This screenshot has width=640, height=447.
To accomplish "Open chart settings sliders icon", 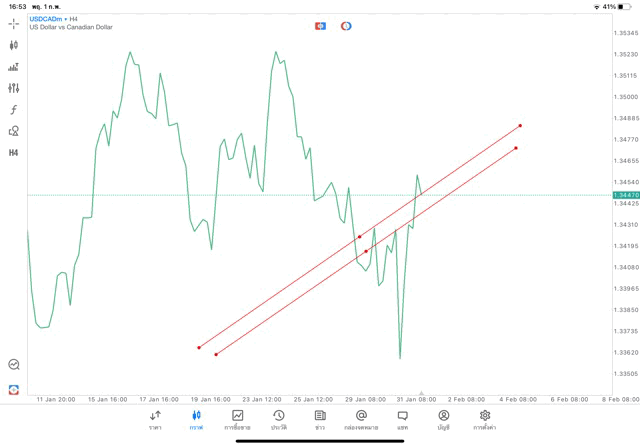I will [13, 88].
